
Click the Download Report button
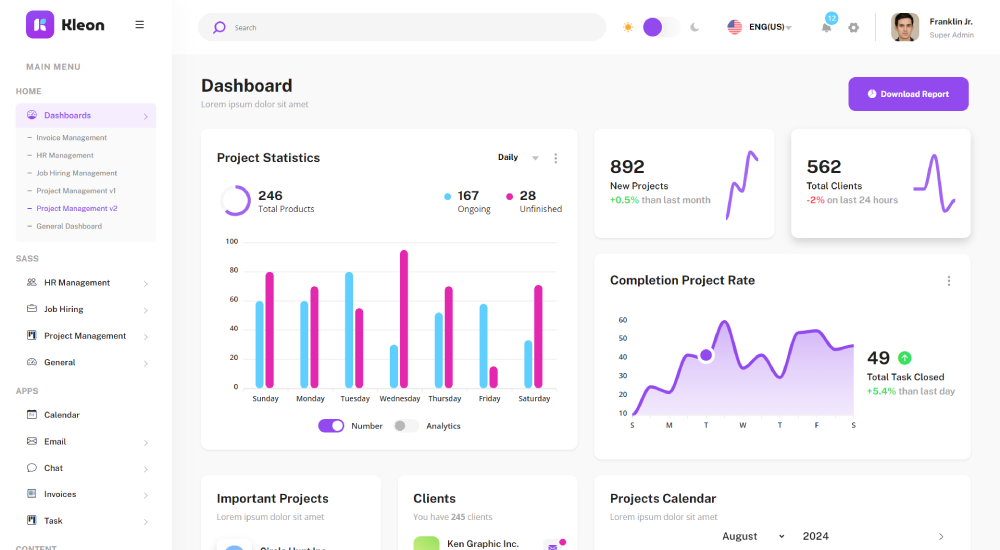[908, 94]
